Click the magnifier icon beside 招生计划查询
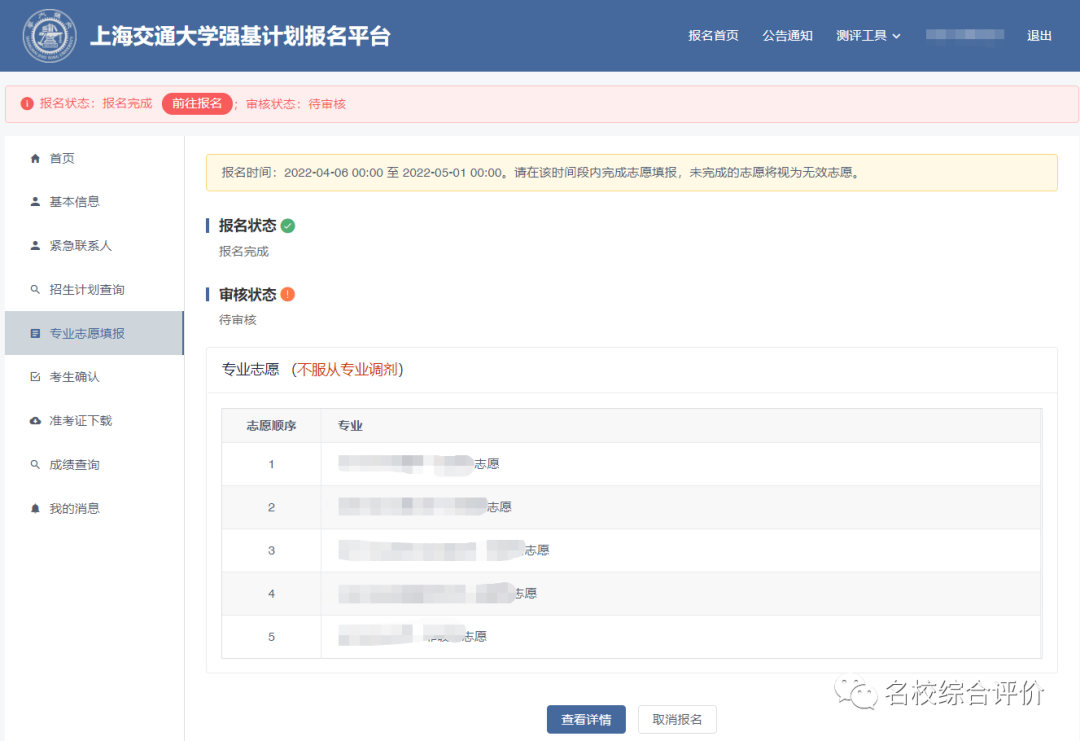 (36, 289)
